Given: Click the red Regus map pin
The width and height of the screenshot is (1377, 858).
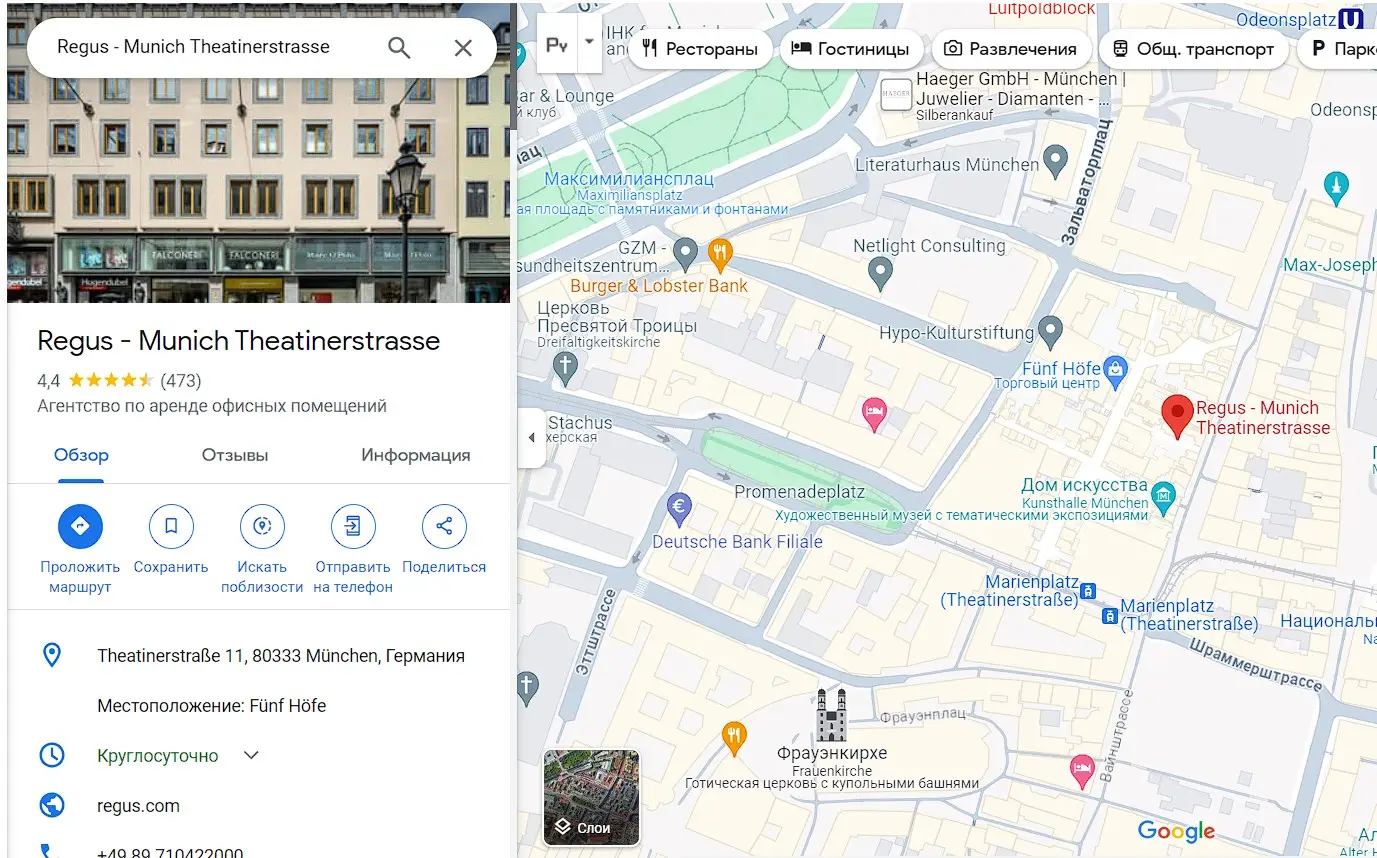Looking at the screenshot, I should 1178,416.
